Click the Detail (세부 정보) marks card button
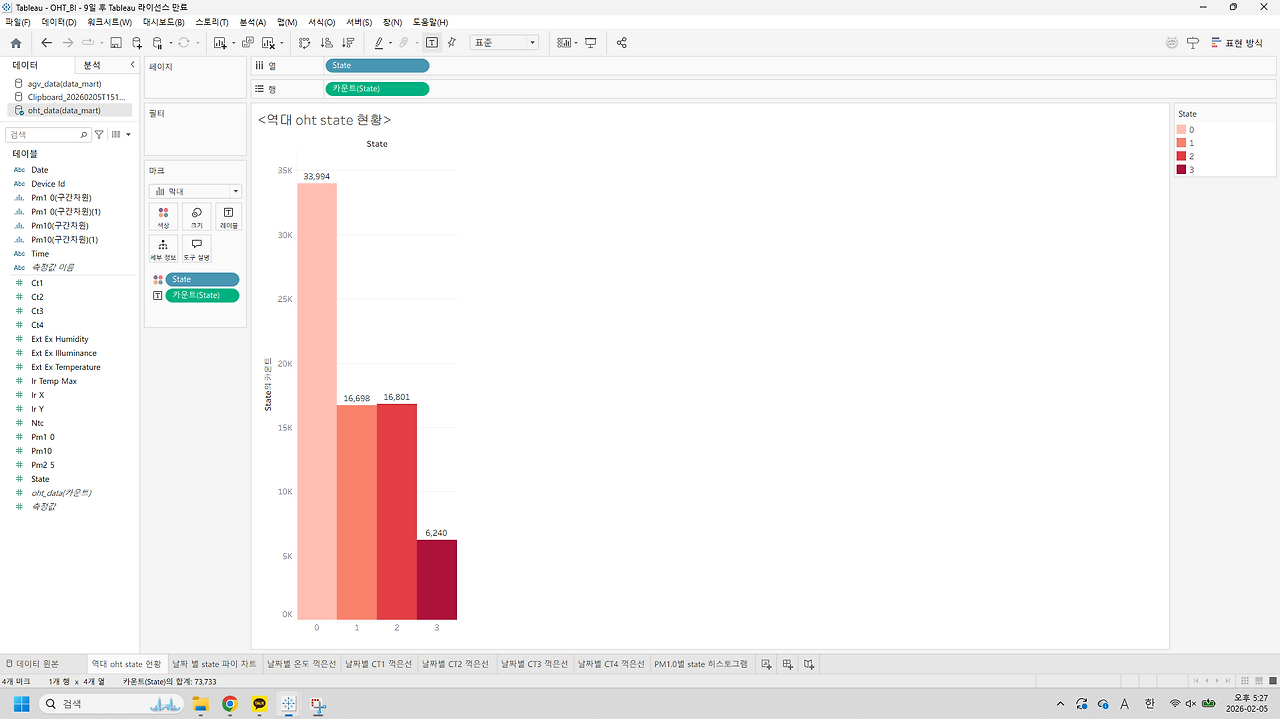Screen dimensions: 1280x719 (163, 249)
